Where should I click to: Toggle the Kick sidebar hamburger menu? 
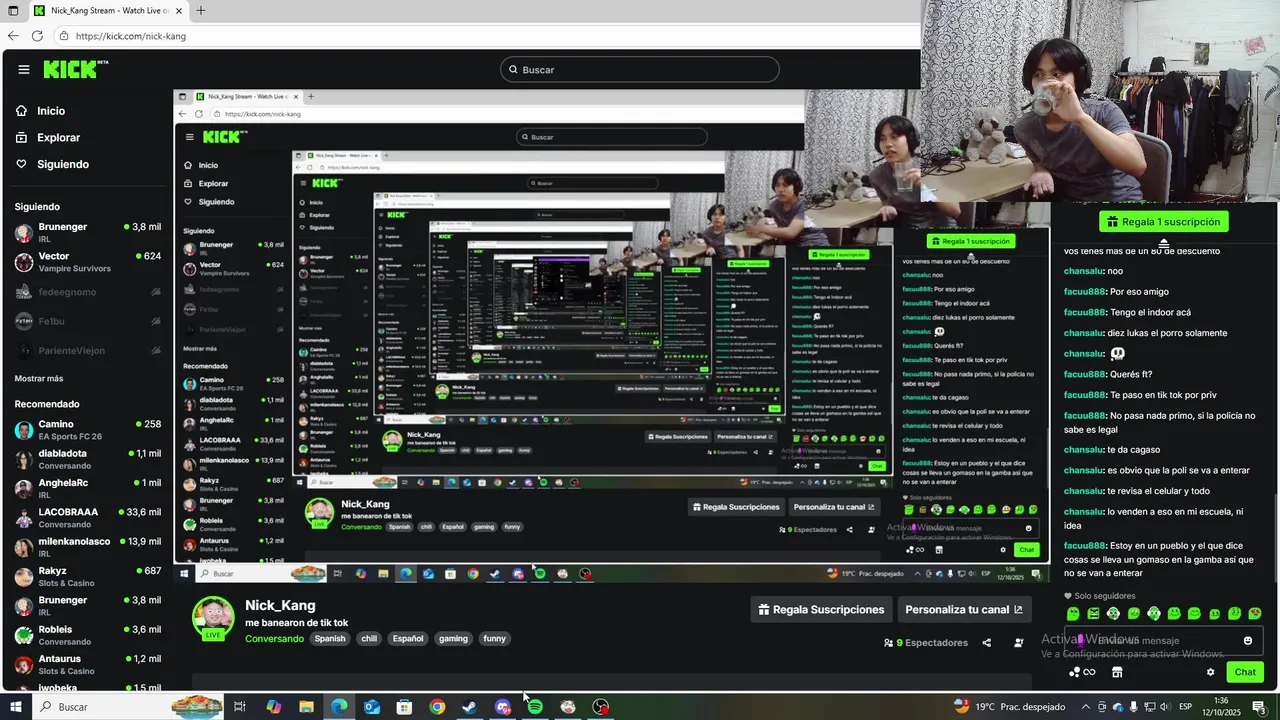[23, 69]
